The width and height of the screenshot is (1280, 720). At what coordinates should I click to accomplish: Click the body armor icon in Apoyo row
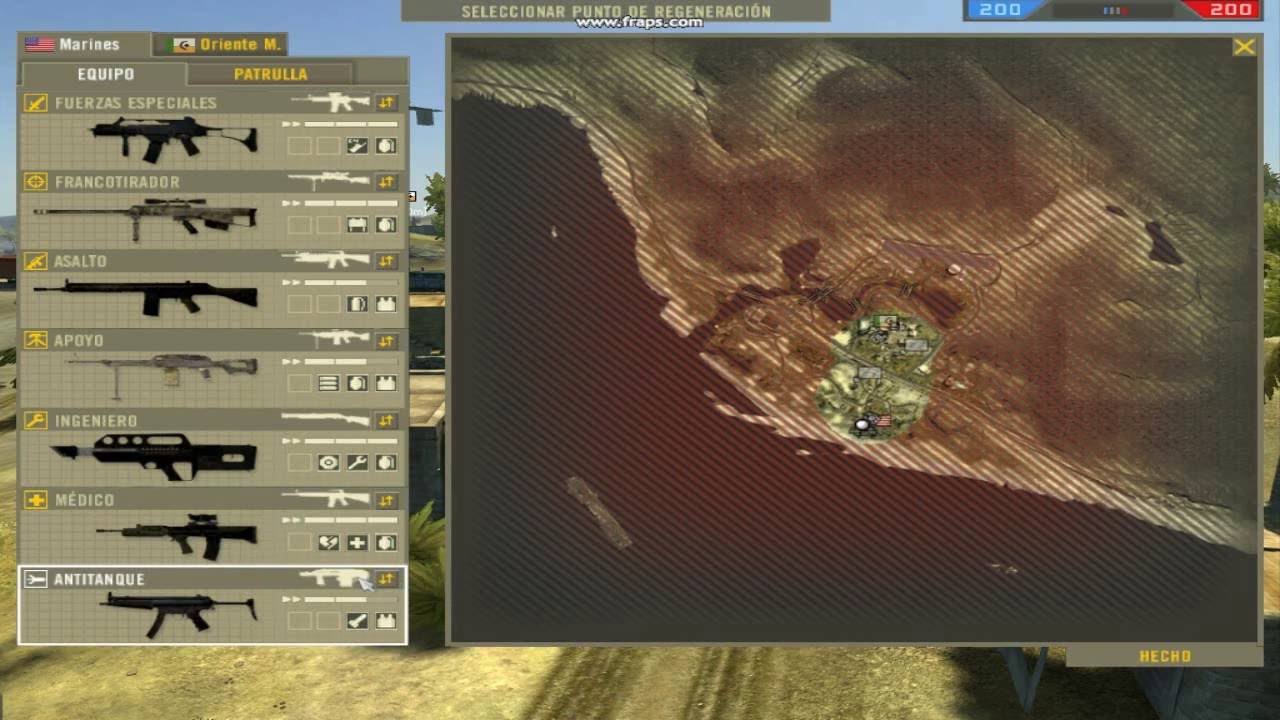386,383
